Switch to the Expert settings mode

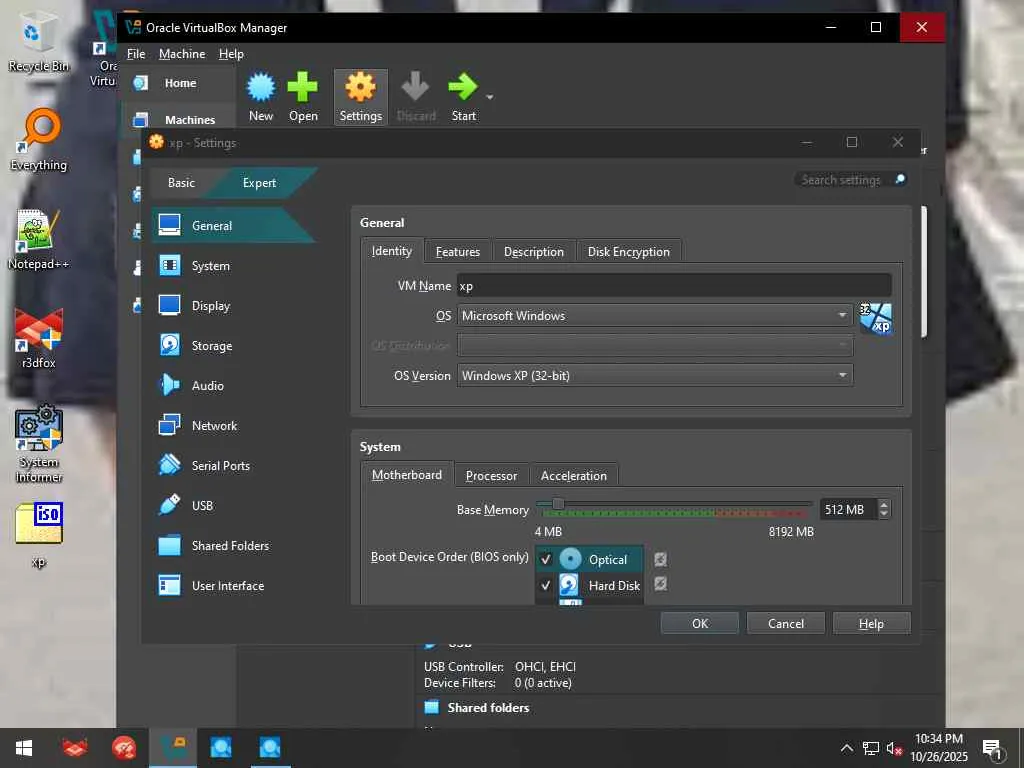[259, 183]
